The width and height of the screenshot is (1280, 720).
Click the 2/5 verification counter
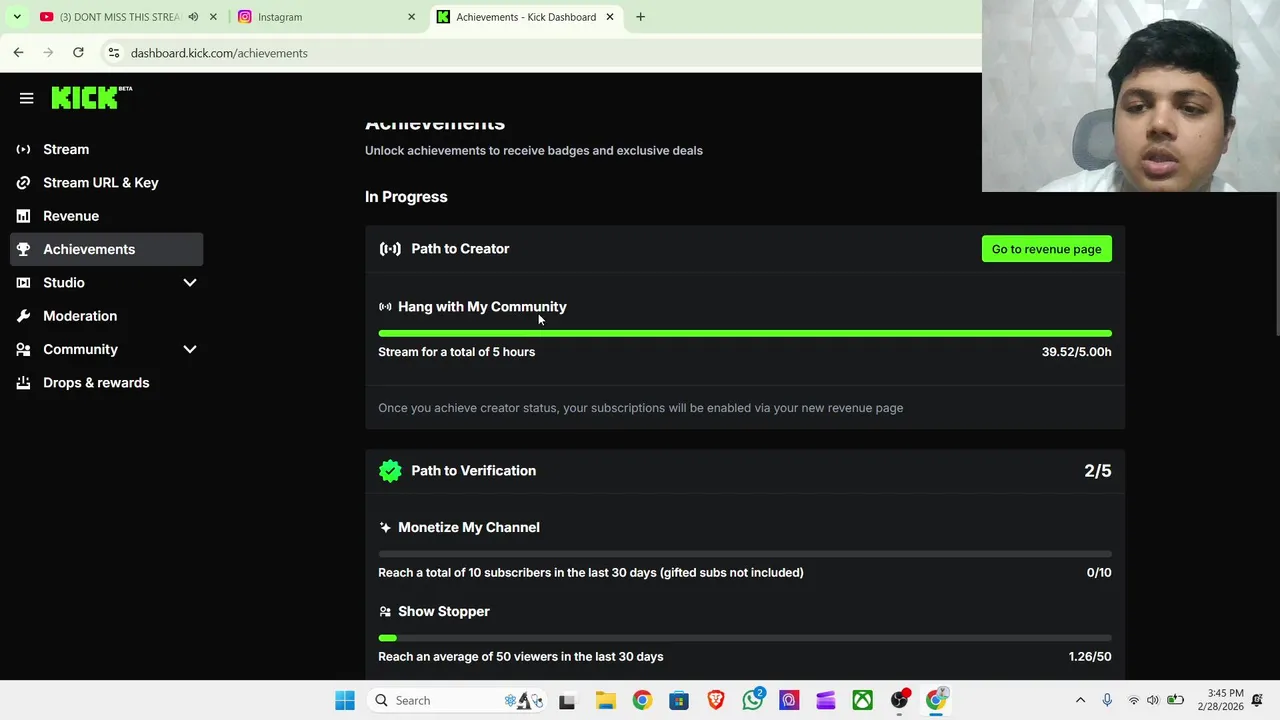point(1098,471)
